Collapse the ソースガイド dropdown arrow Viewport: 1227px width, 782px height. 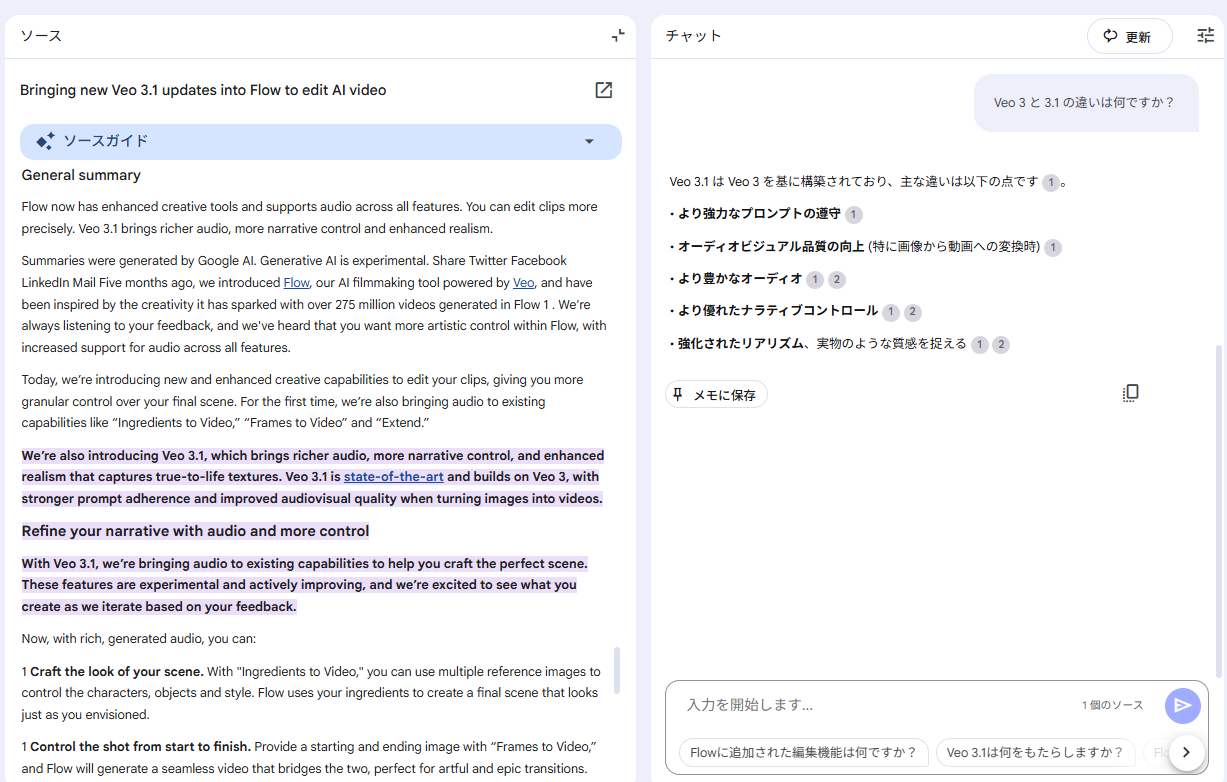(x=589, y=142)
